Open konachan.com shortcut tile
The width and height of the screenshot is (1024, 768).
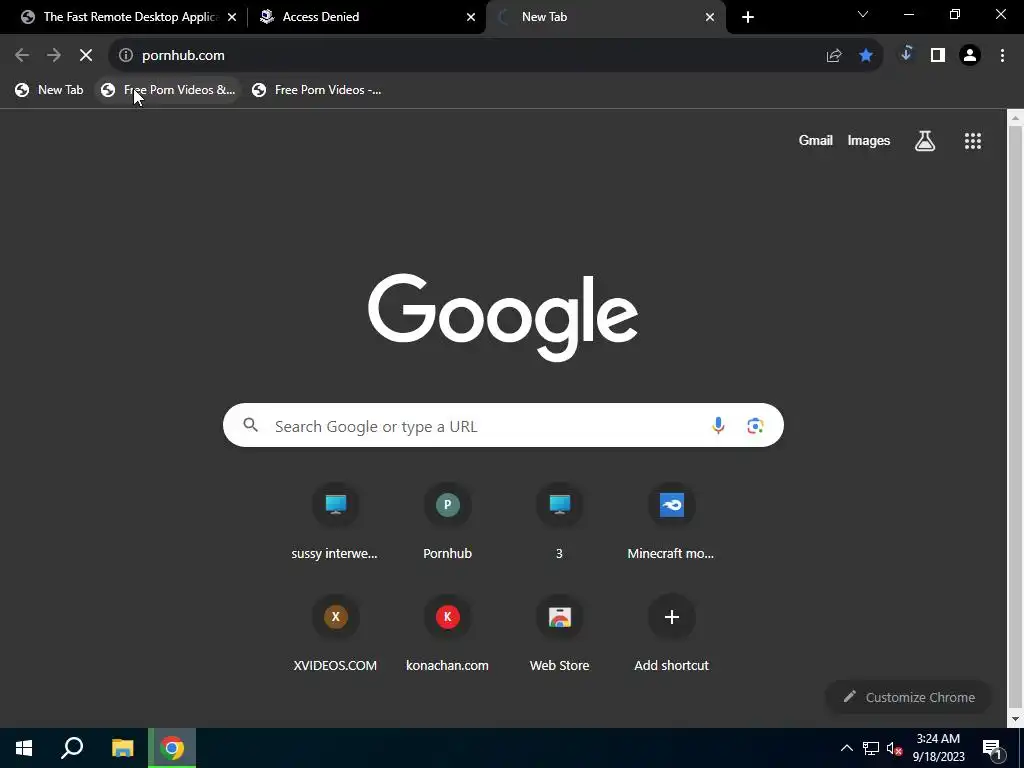[x=447, y=633]
